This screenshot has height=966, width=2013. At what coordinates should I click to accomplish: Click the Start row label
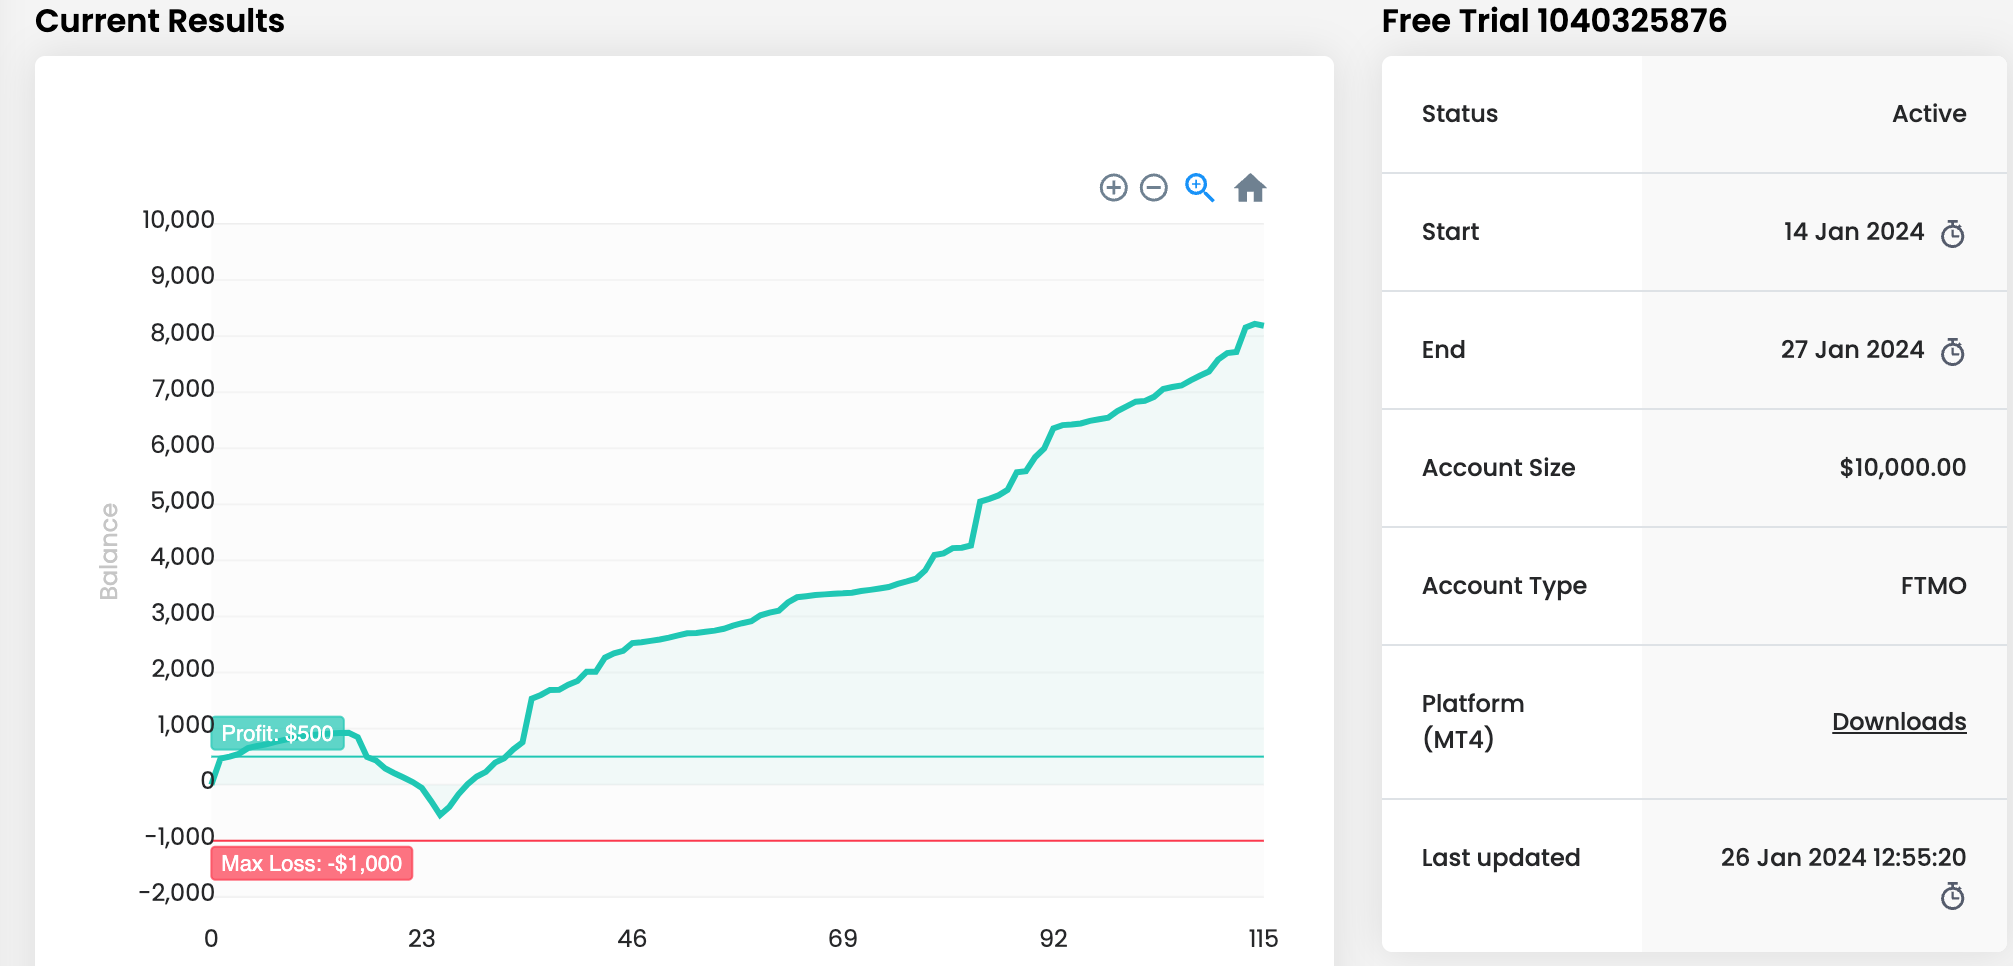tap(1450, 232)
